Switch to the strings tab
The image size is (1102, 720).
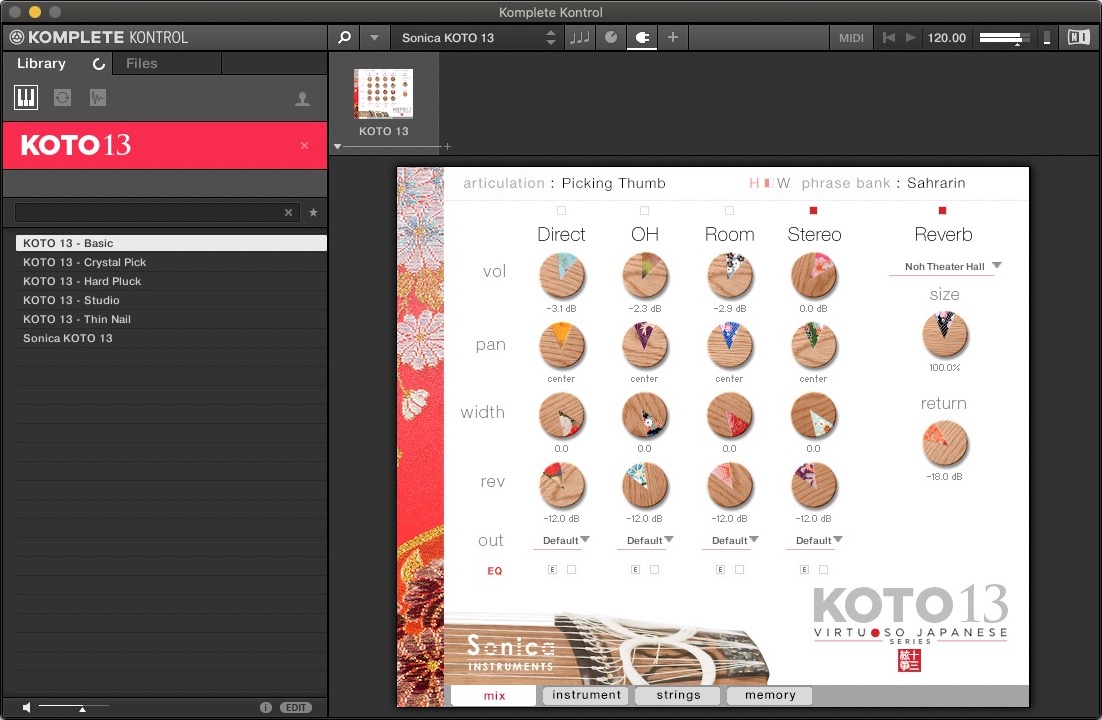click(677, 695)
